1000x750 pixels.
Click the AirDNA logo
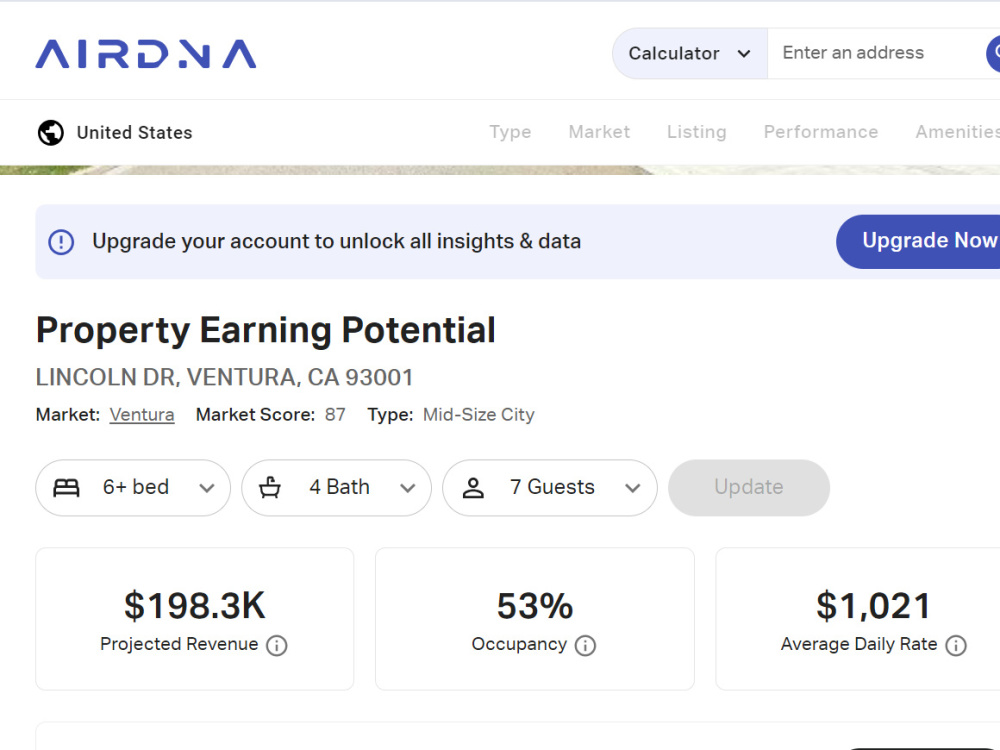tap(146, 54)
